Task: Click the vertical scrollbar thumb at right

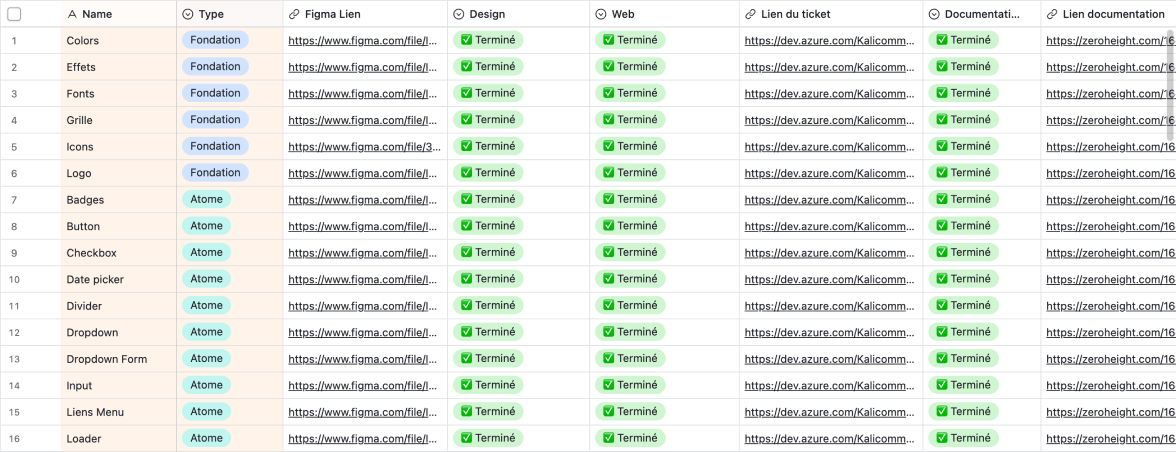Action: click(x=1171, y=84)
